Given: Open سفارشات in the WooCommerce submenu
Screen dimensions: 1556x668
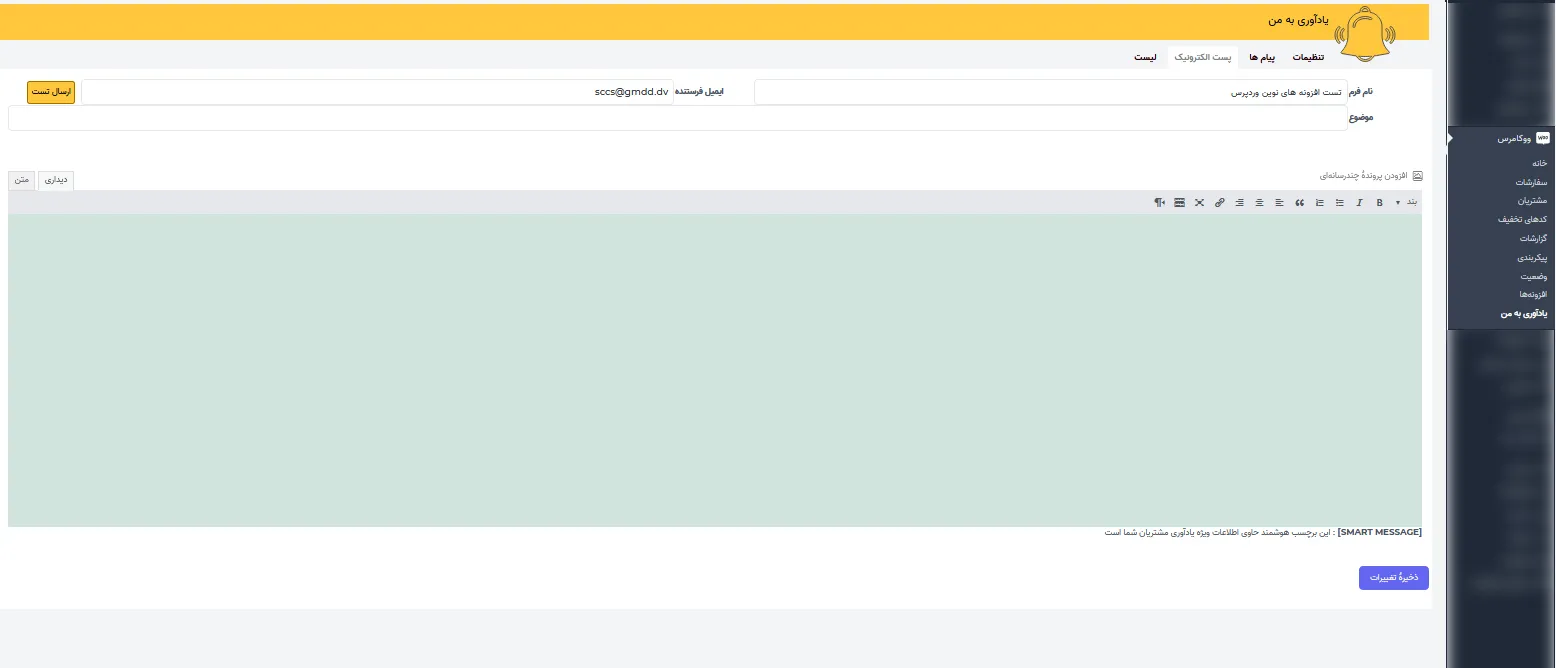Looking at the screenshot, I should (x=1531, y=182).
